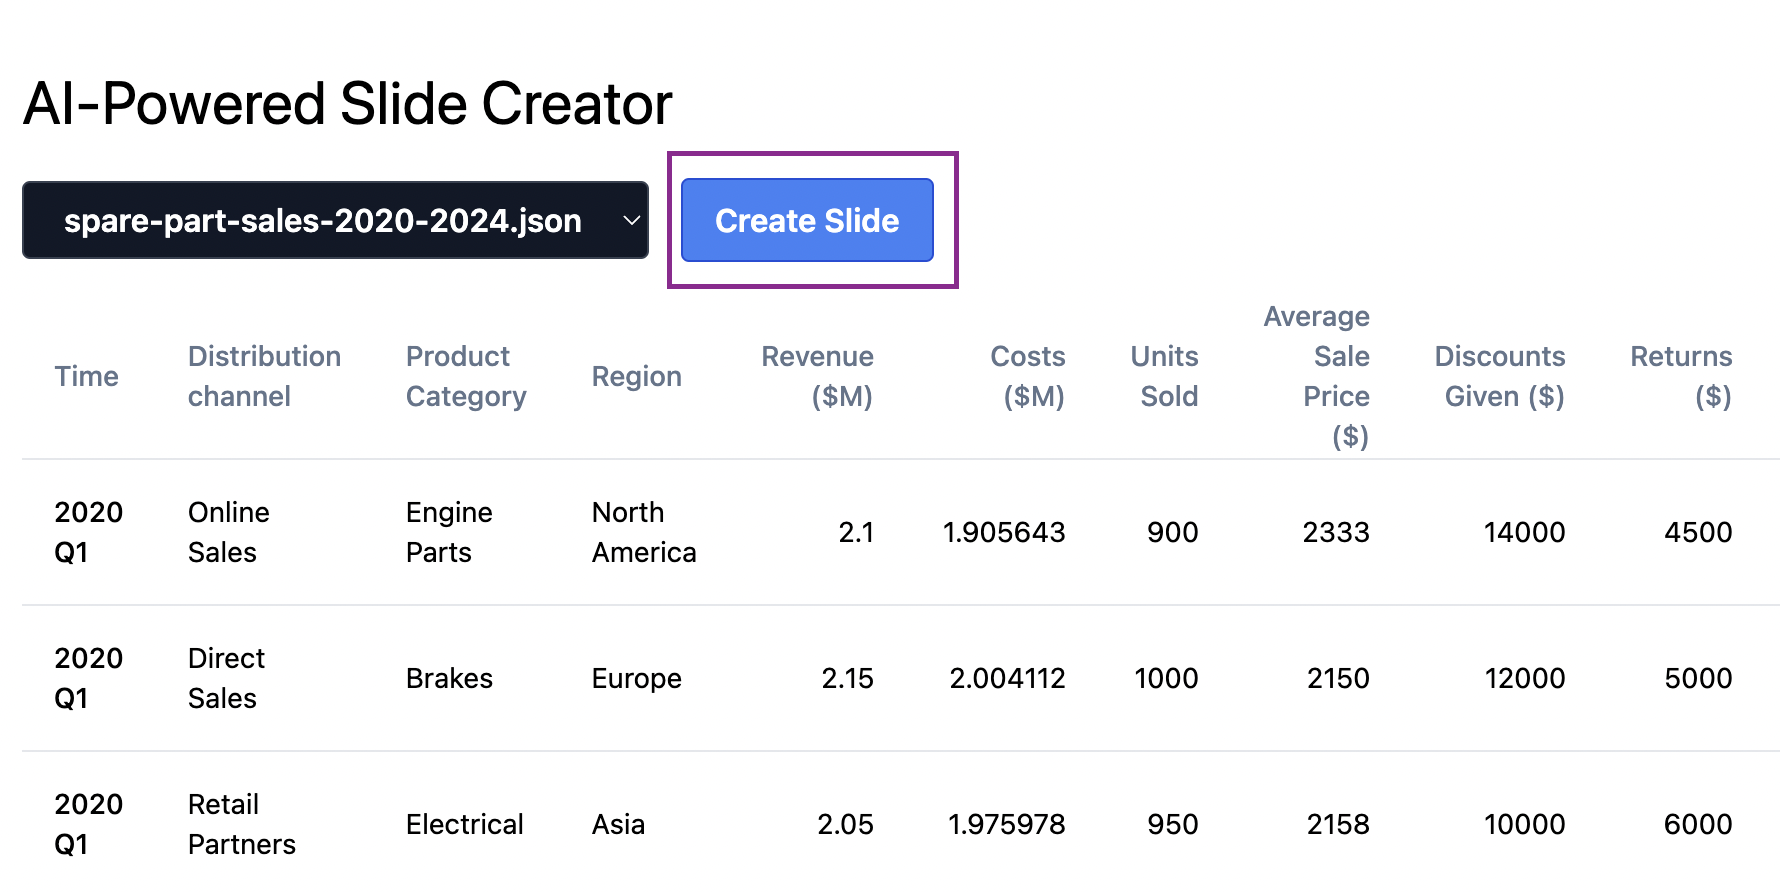Select the Units Sold column header

1164,377
